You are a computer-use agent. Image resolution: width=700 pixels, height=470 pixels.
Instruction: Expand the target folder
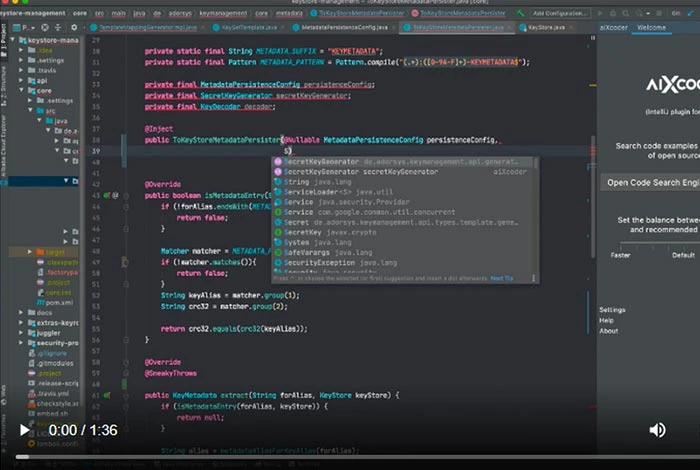[x=30, y=252]
